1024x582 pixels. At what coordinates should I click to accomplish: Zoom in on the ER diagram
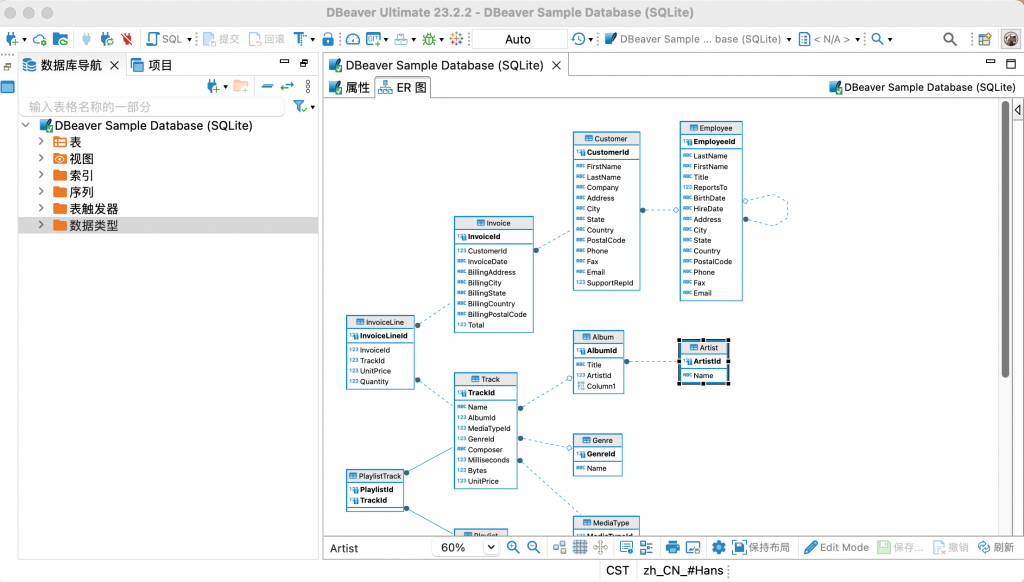[x=513, y=547]
